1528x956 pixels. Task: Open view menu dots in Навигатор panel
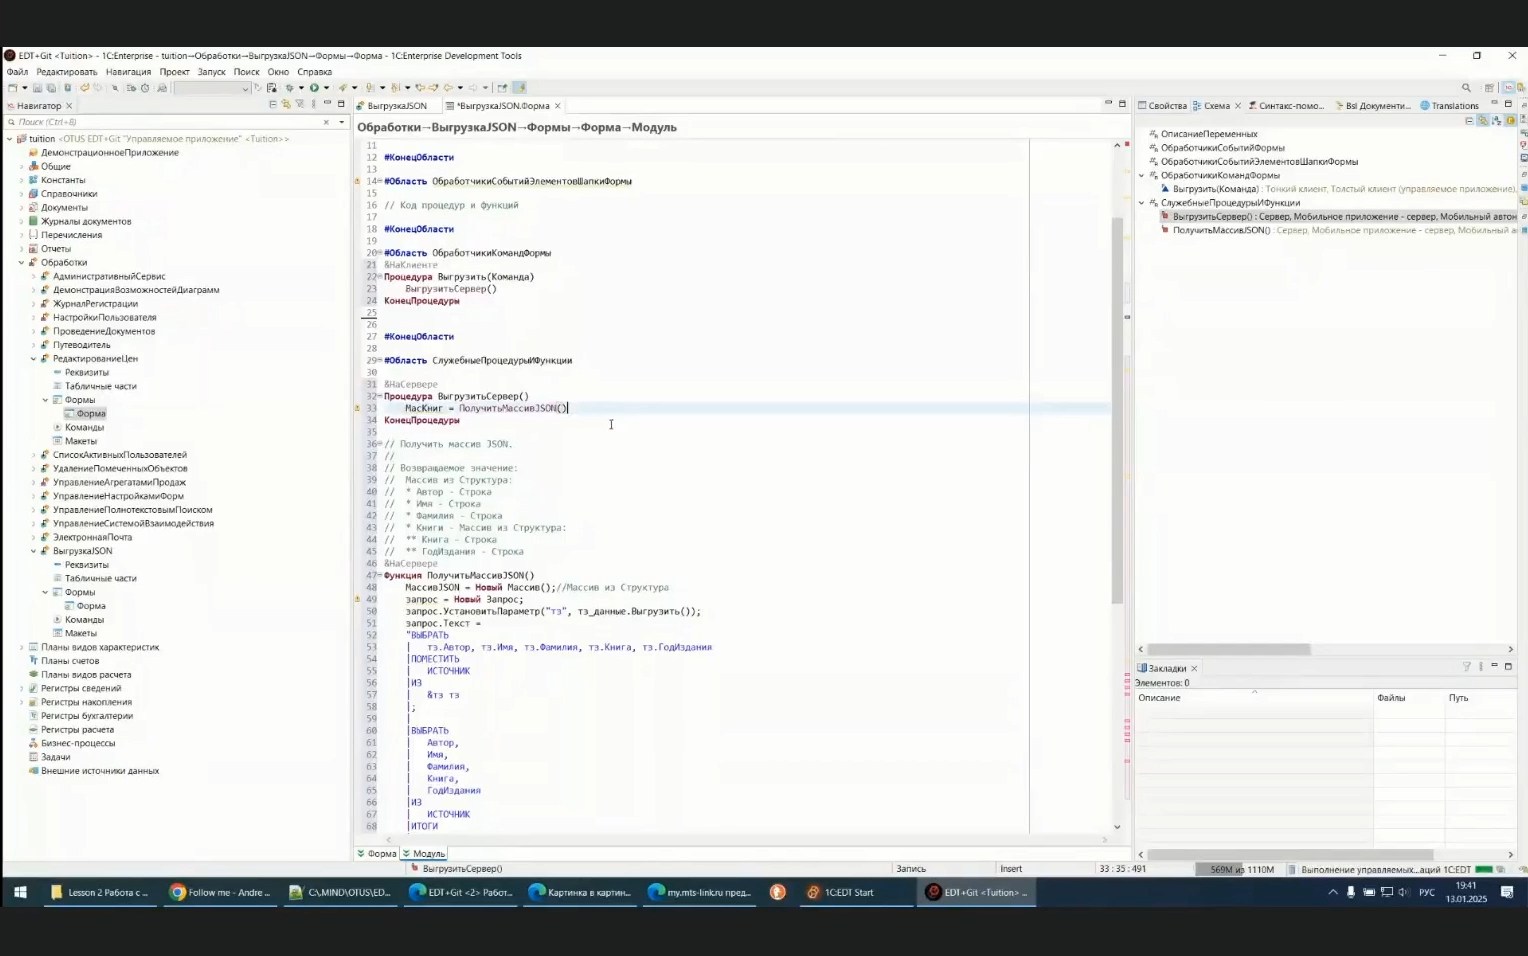[x=313, y=104]
